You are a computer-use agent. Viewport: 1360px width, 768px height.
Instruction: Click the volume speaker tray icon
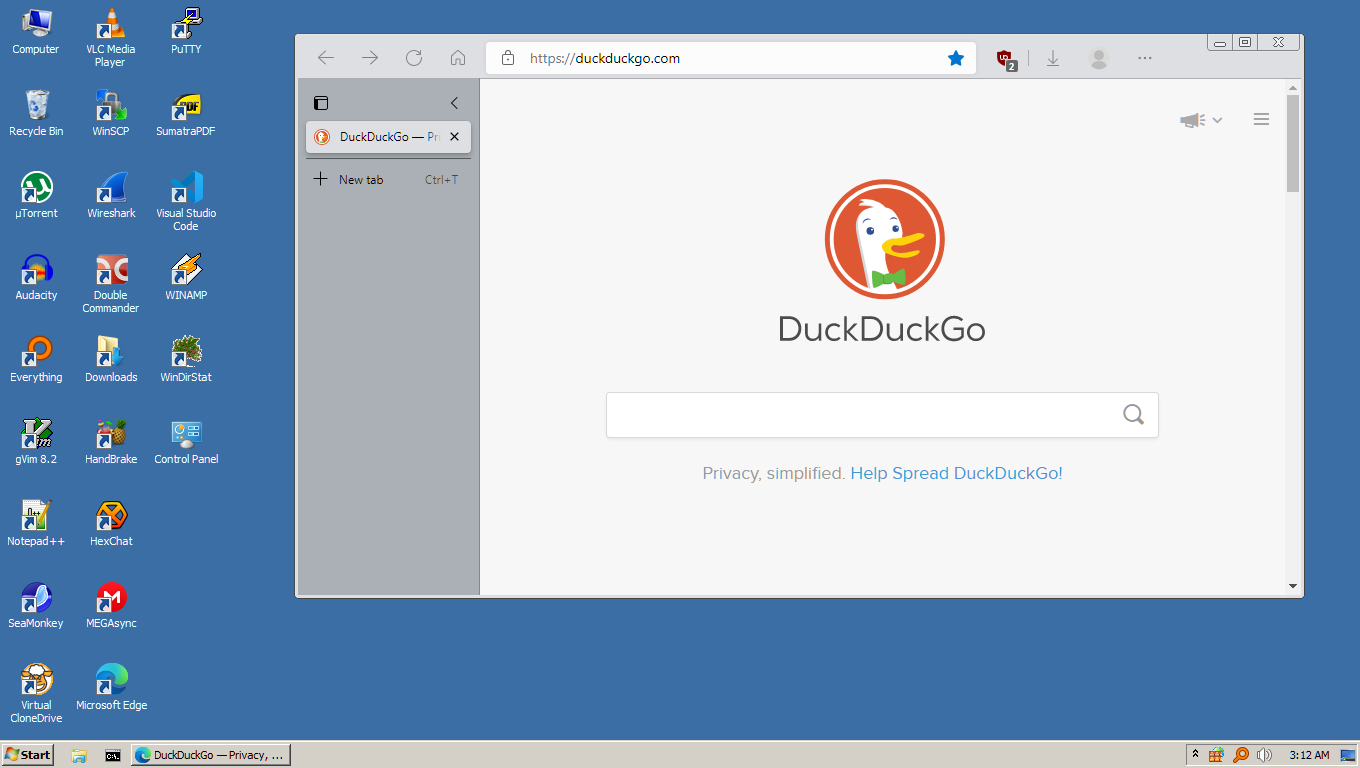click(1264, 755)
